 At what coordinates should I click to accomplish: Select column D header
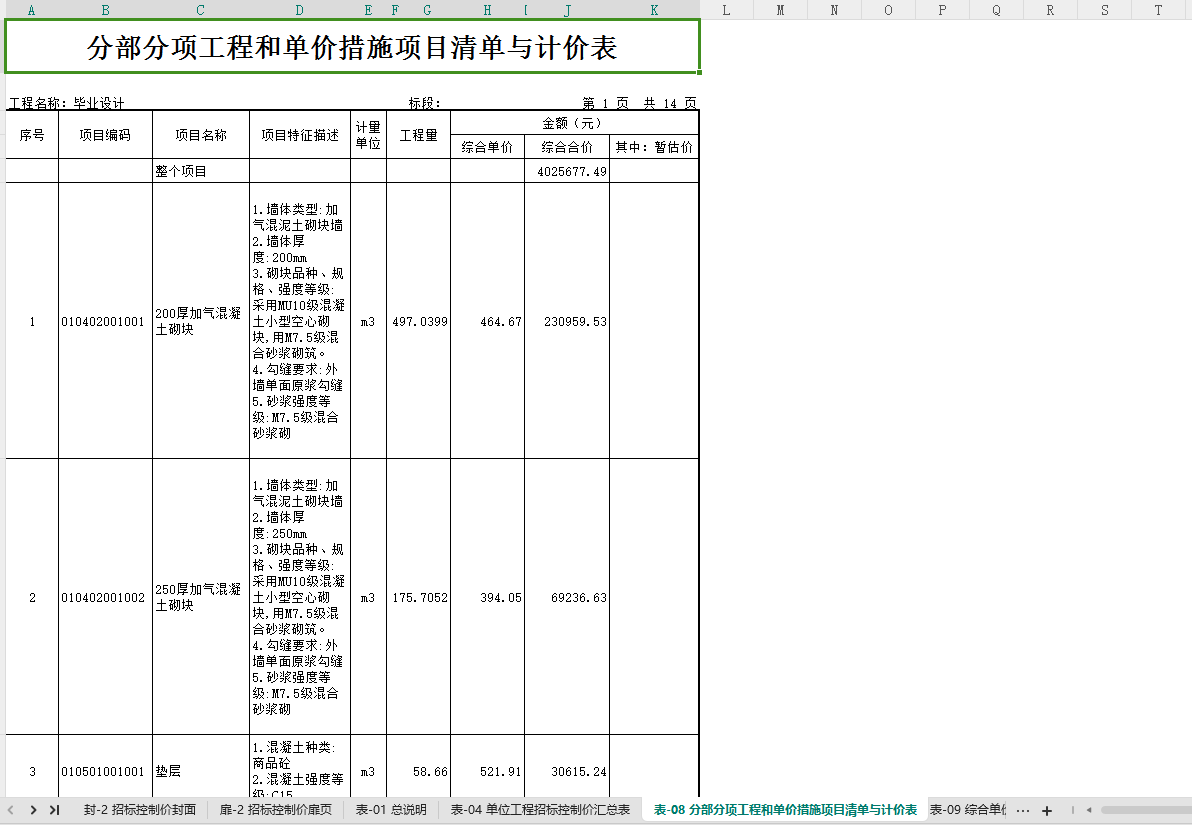tap(300, 10)
